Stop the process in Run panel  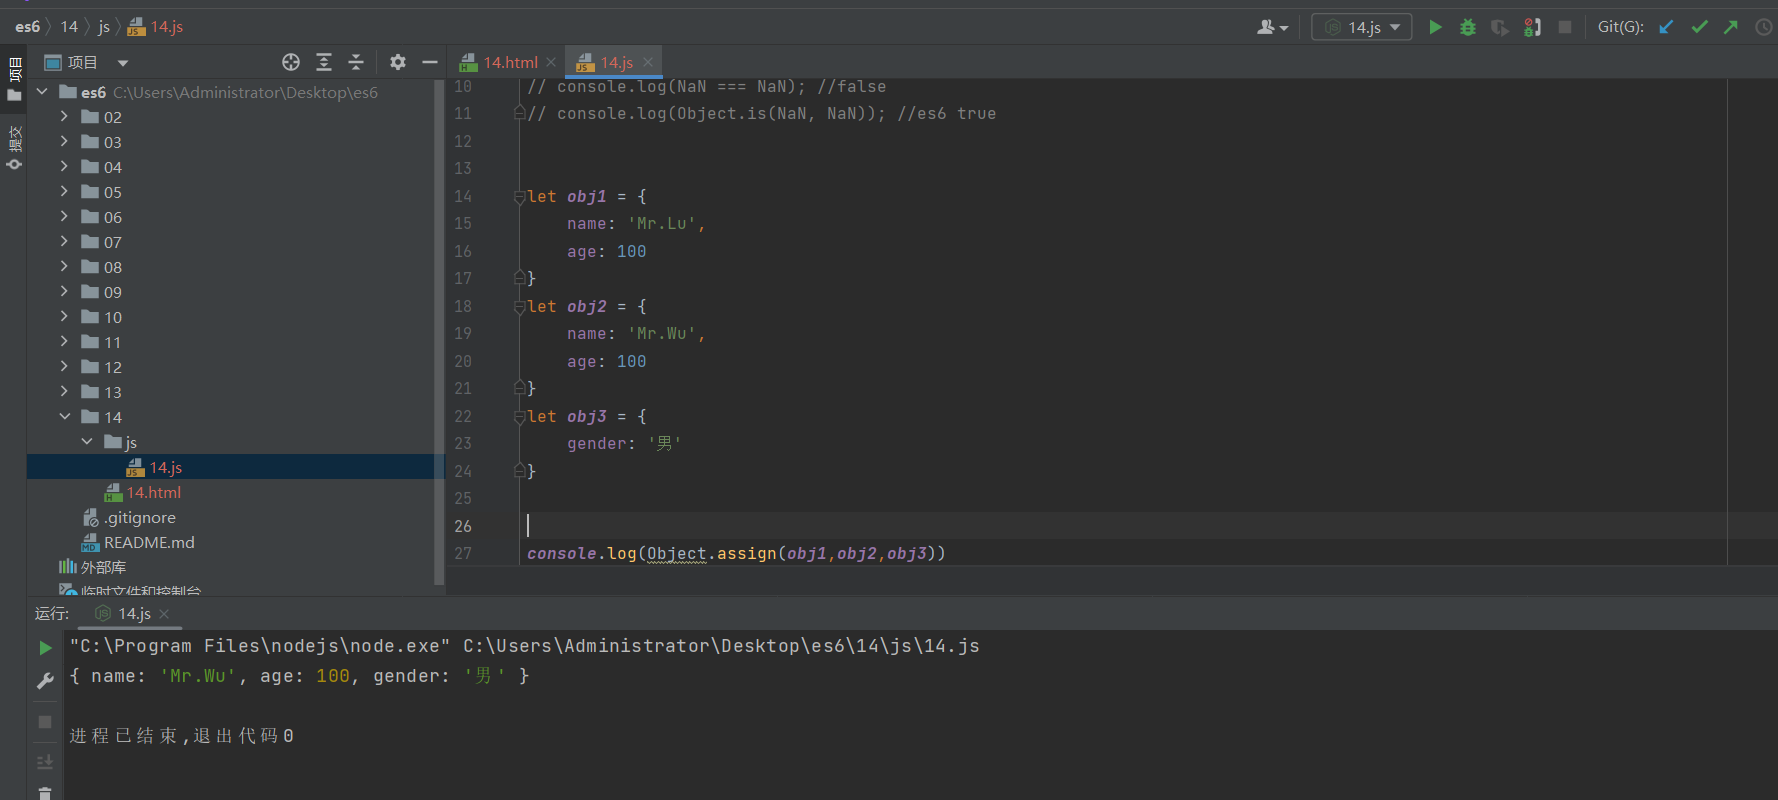point(45,721)
